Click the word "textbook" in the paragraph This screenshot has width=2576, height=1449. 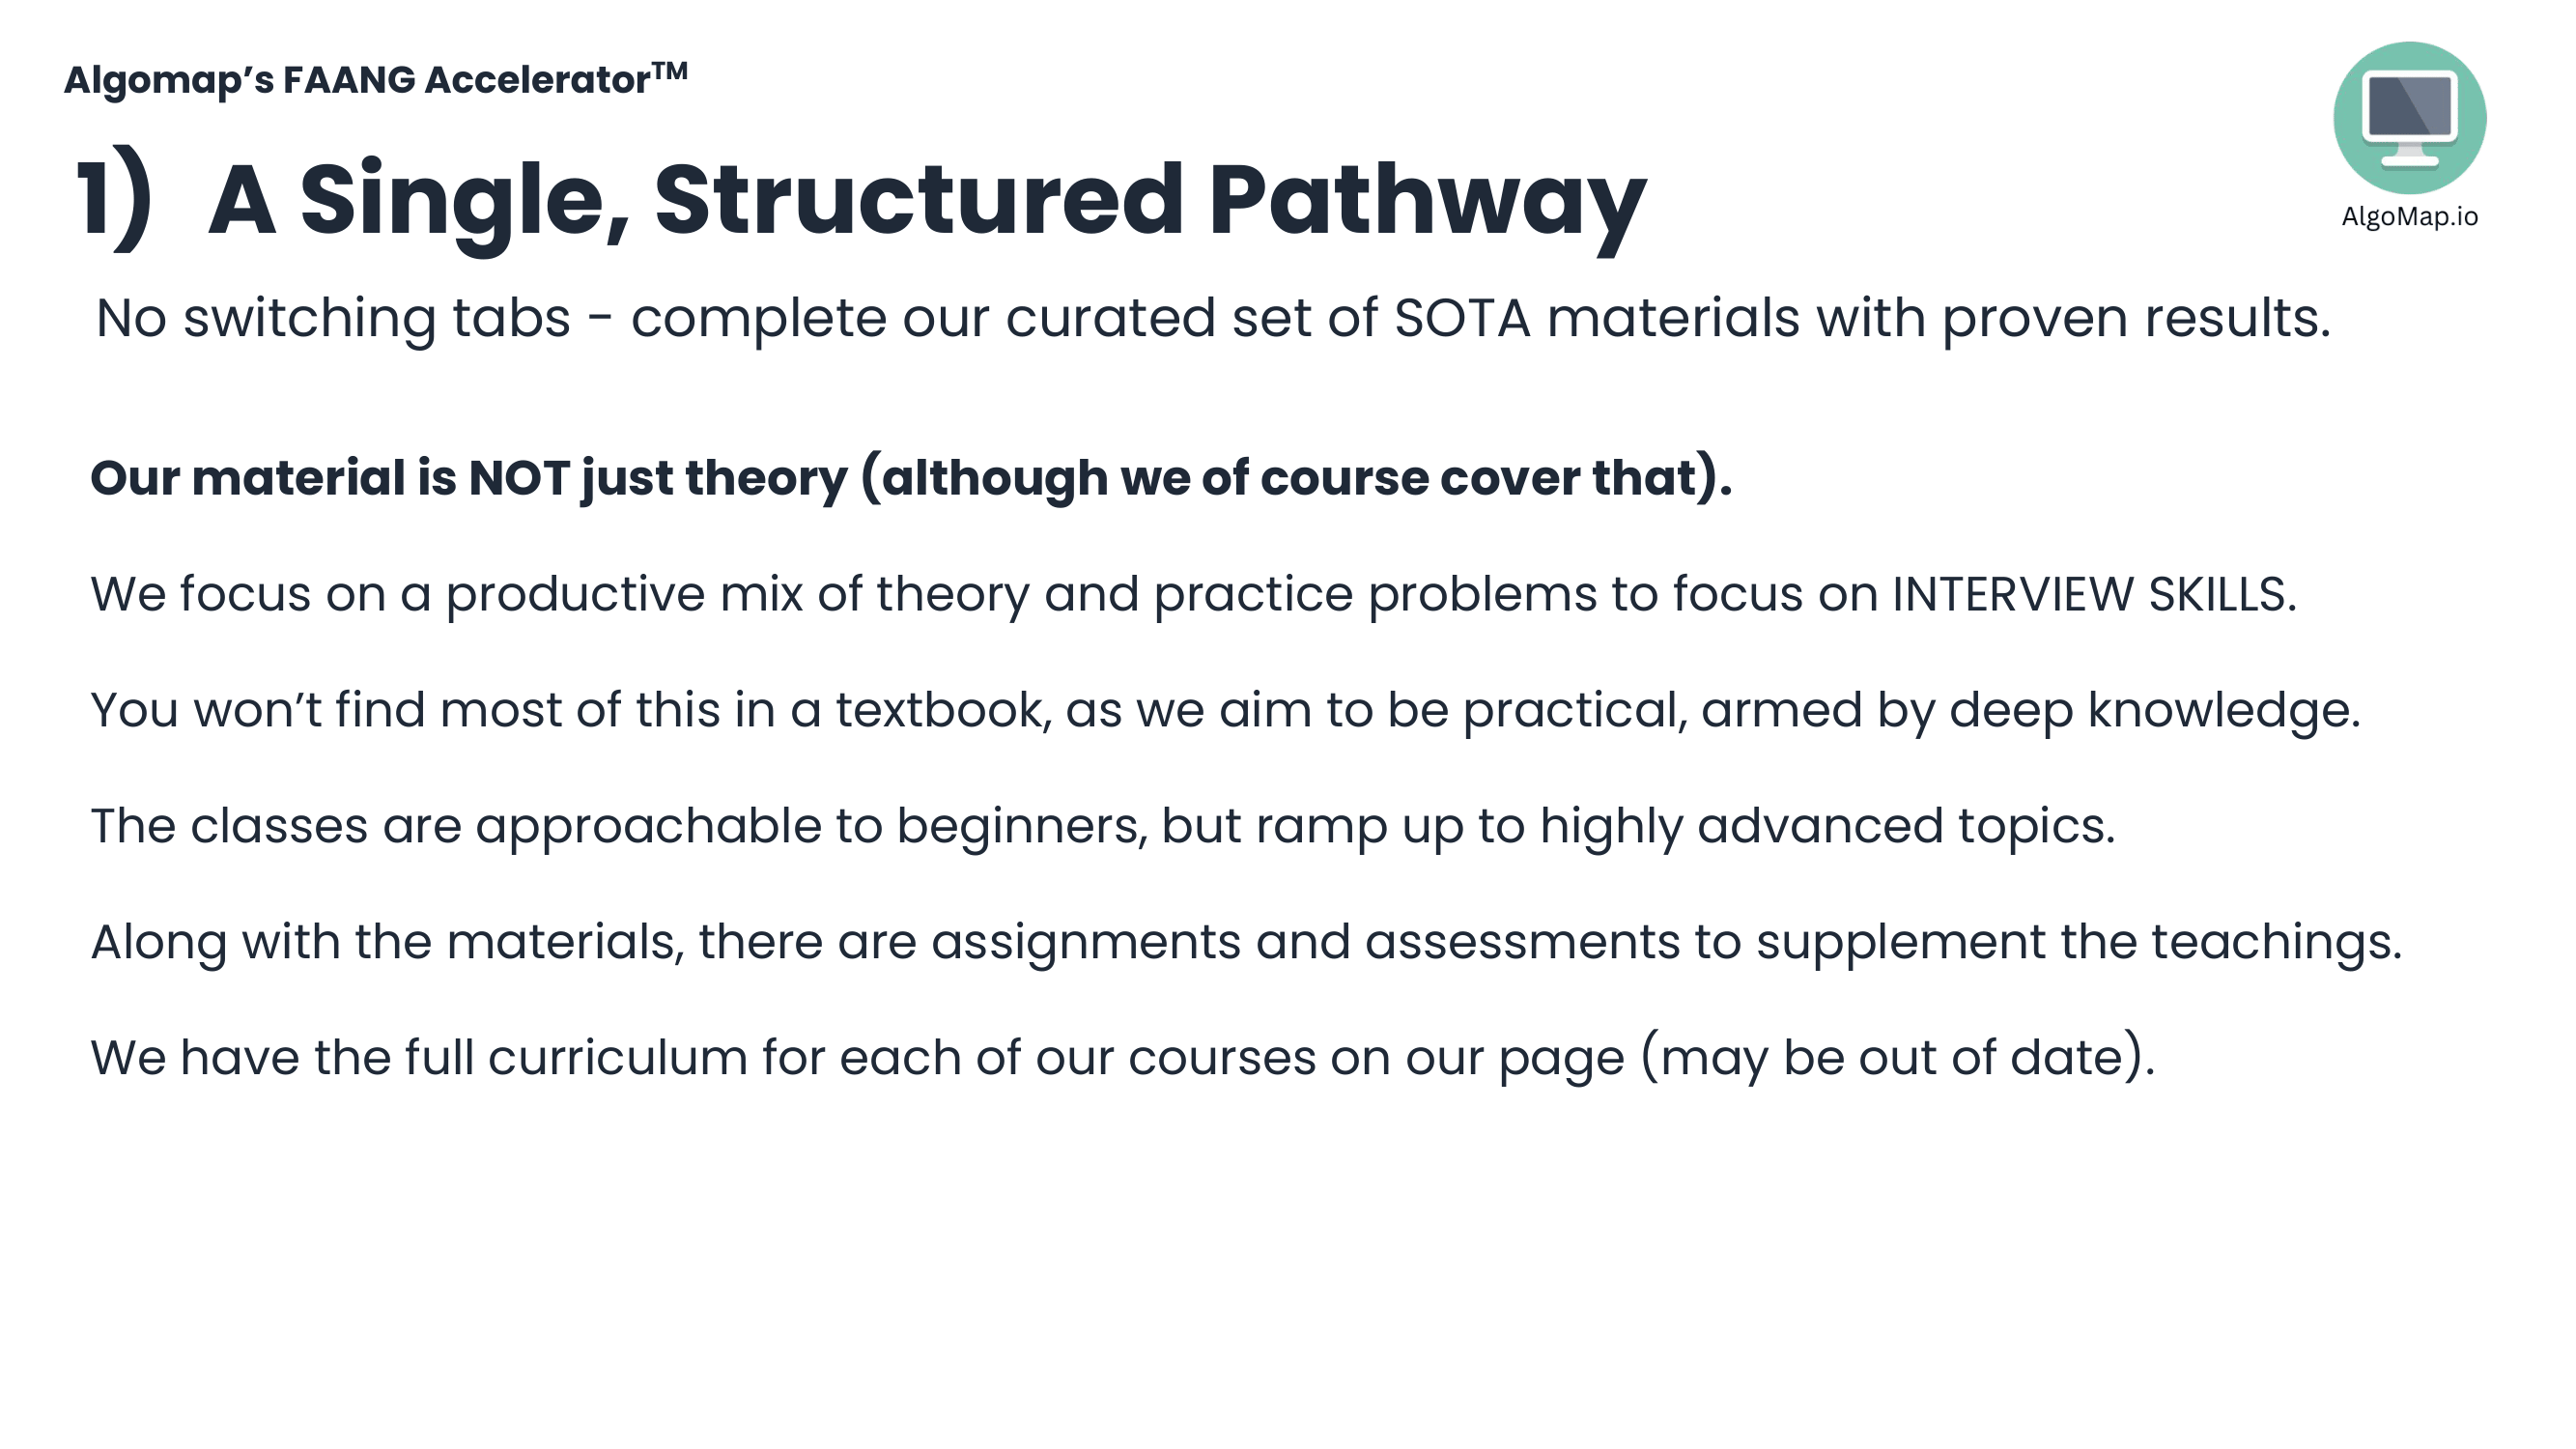point(942,710)
